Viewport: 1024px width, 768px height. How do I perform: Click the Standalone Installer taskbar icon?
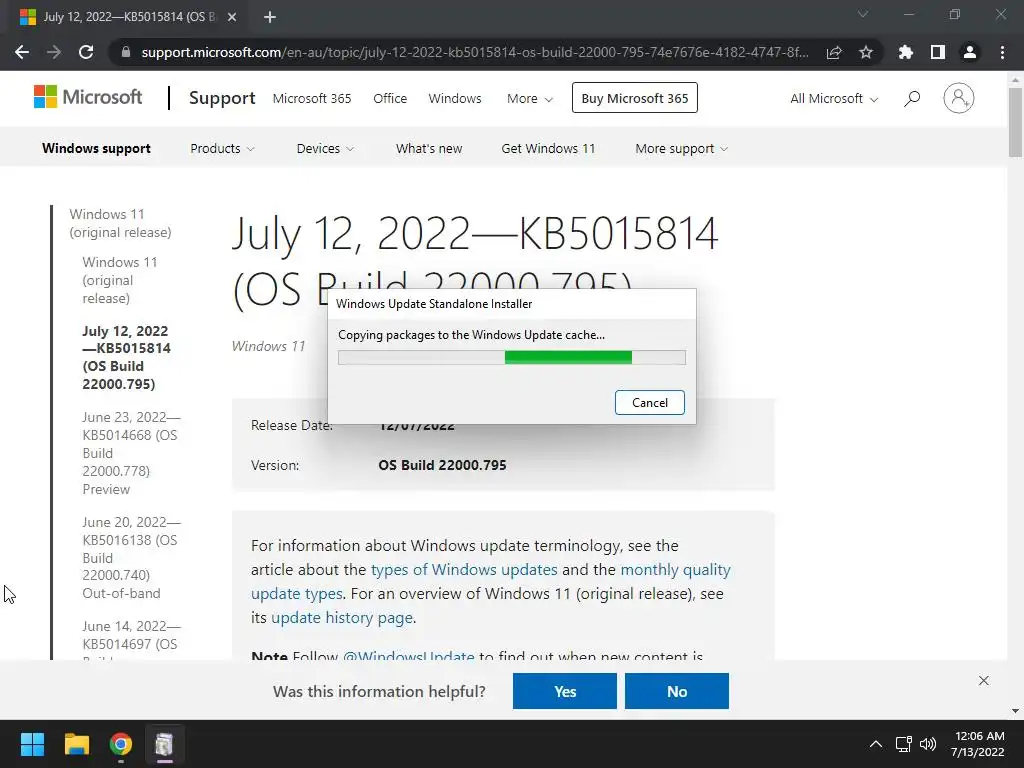point(165,744)
